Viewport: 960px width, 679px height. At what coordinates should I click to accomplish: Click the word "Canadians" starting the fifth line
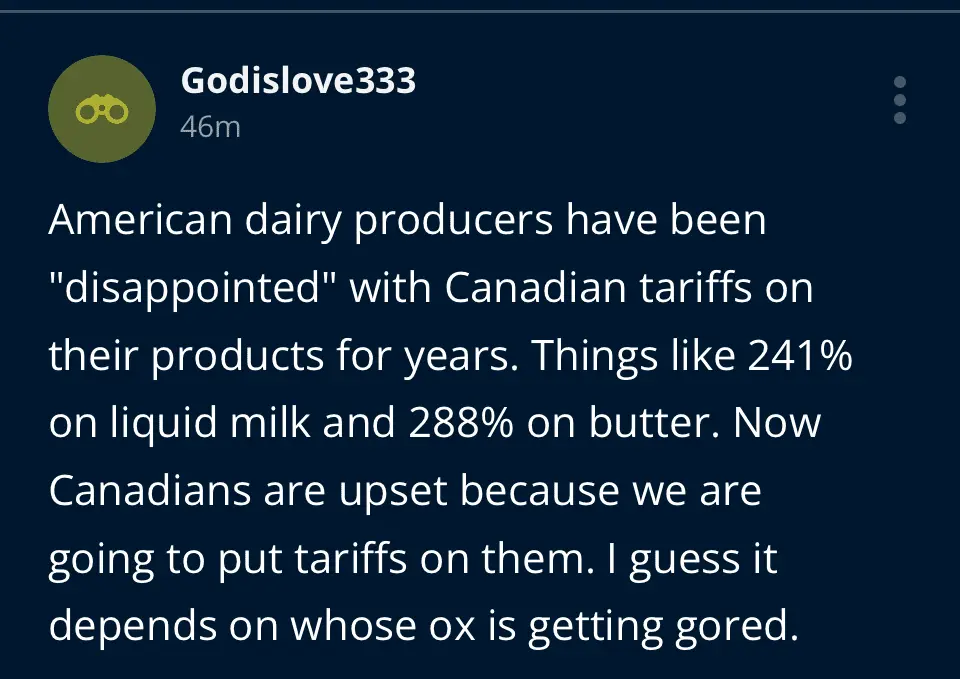point(150,491)
